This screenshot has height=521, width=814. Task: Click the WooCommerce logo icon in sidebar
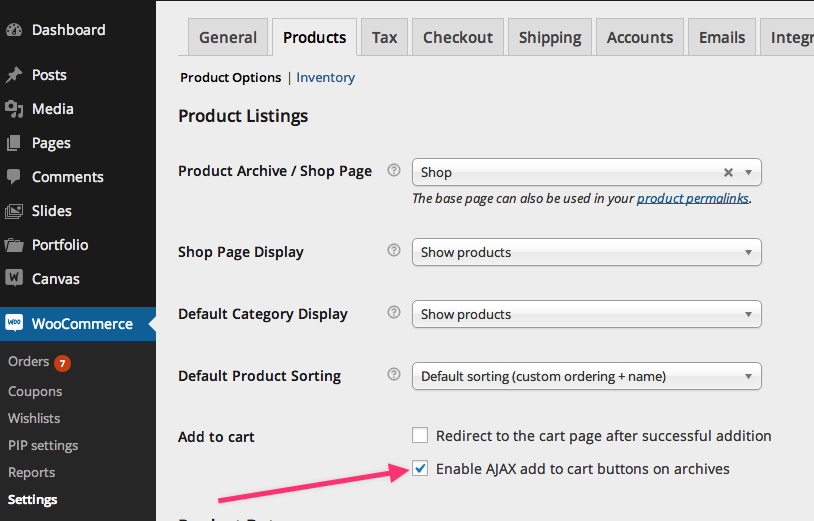(x=14, y=323)
